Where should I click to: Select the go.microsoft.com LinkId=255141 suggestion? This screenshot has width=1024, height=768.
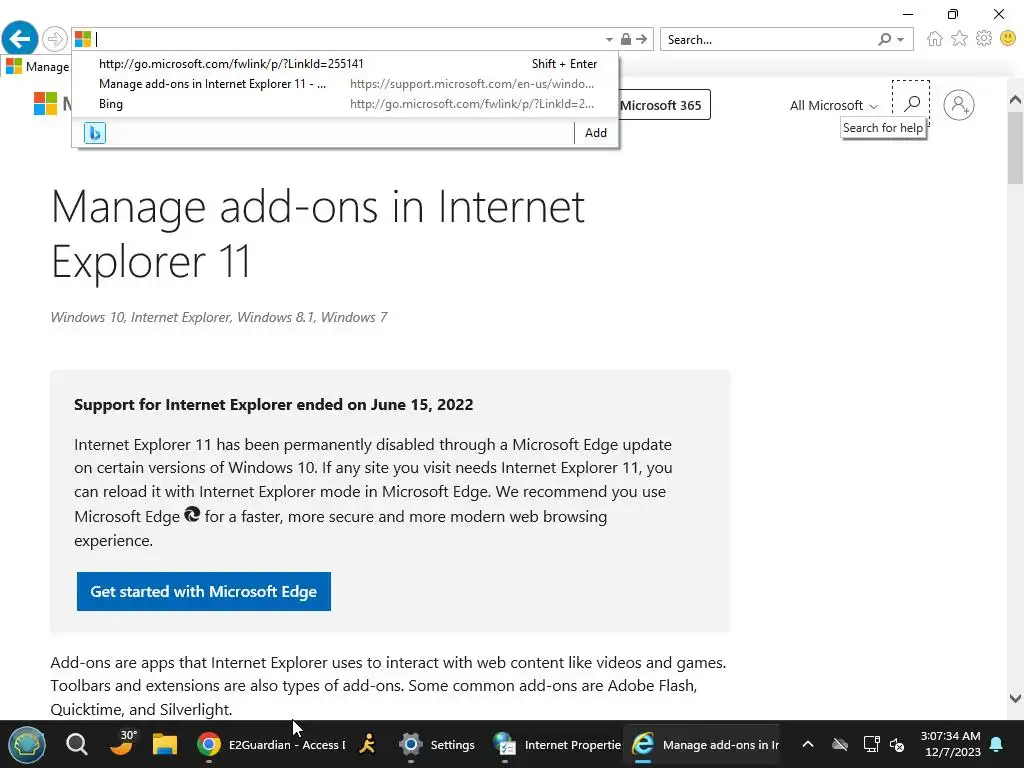[x=345, y=63]
